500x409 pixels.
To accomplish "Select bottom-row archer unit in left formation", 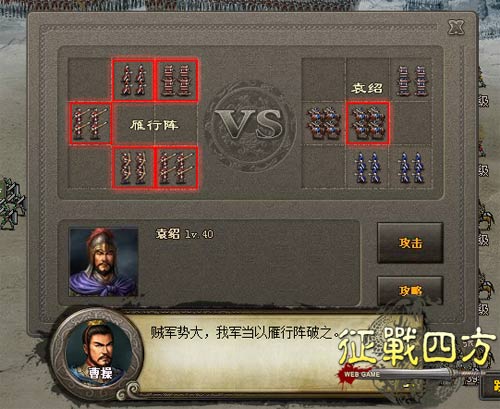I will tap(133, 168).
